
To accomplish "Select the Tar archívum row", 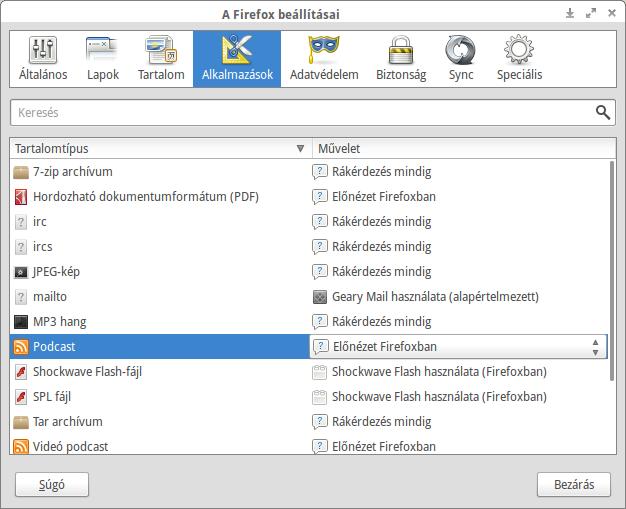I will click(x=310, y=422).
